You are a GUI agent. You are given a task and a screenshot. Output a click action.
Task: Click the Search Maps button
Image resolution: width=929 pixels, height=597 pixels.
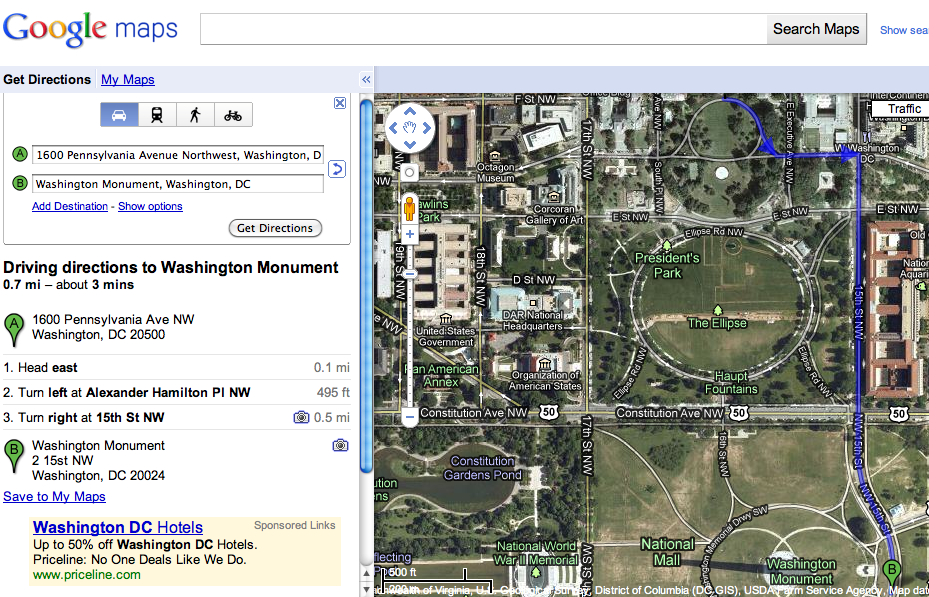coord(816,29)
